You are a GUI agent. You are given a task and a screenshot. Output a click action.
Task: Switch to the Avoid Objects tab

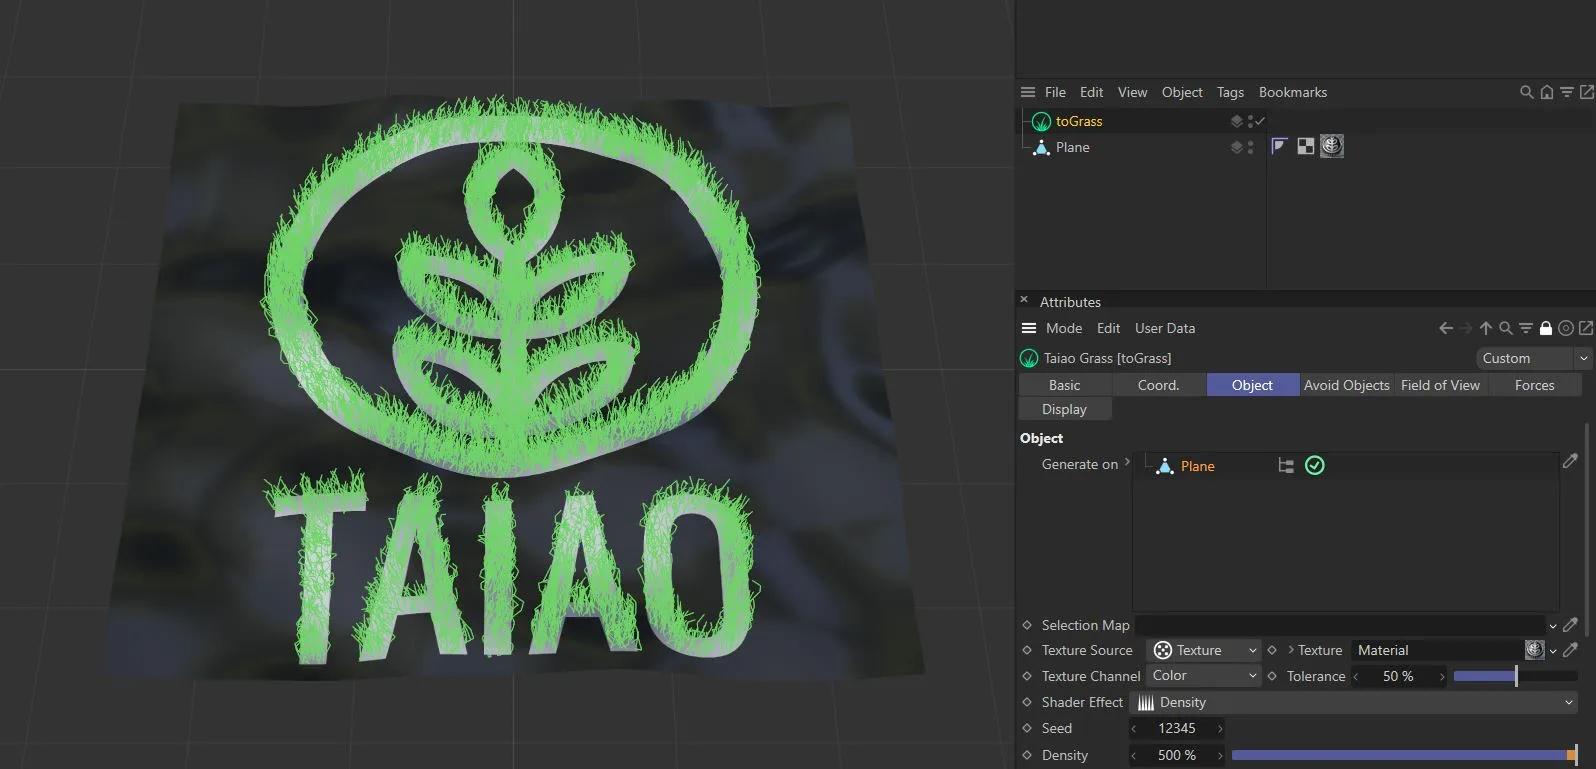coord(1346,385)
